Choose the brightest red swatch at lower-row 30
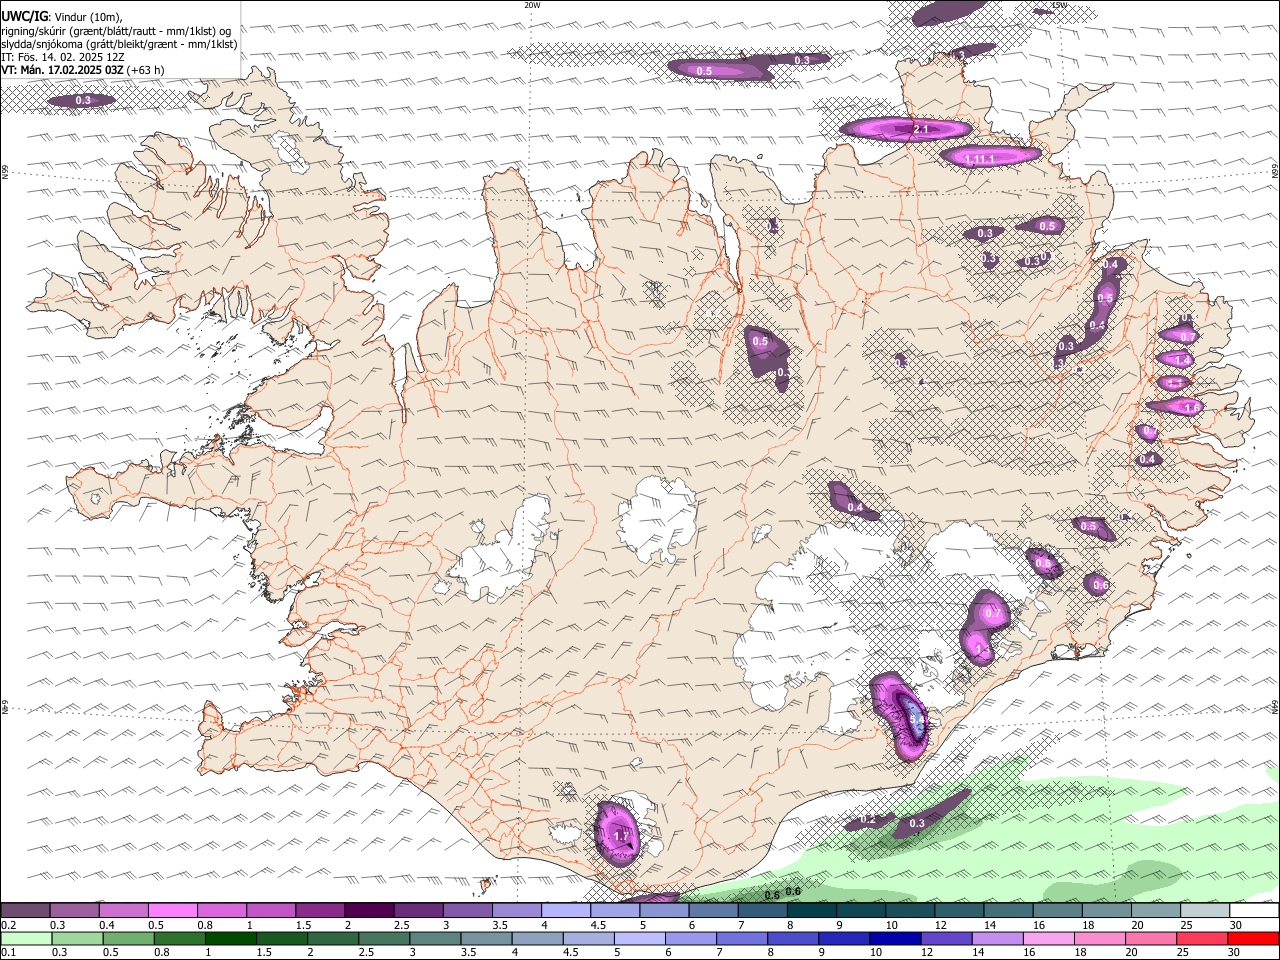 1253,938
